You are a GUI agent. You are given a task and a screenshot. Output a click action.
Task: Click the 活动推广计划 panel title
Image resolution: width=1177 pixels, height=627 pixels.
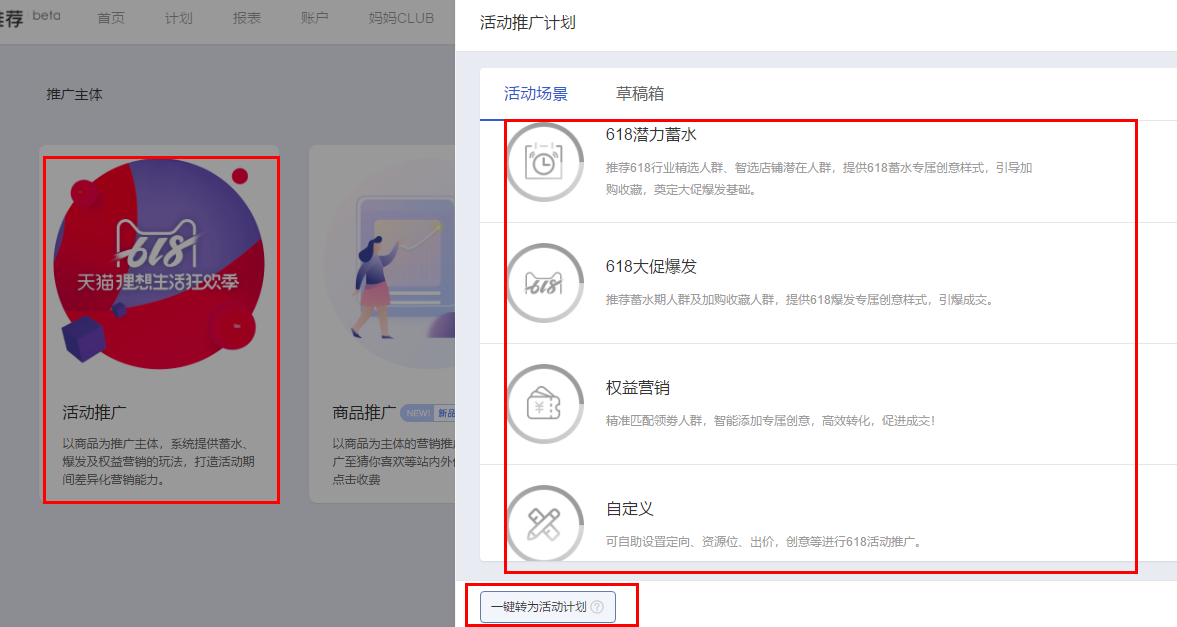(528, 23)
